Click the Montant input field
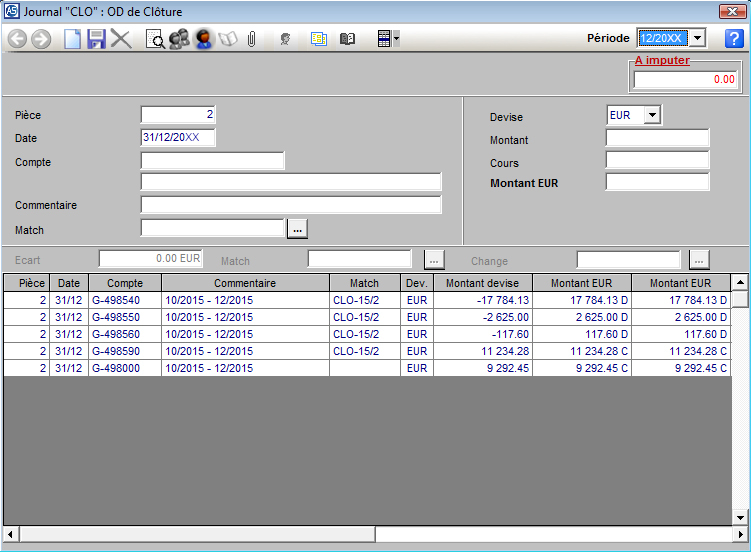751x552 pixels. pyautogui.click(x=657, y=139)
